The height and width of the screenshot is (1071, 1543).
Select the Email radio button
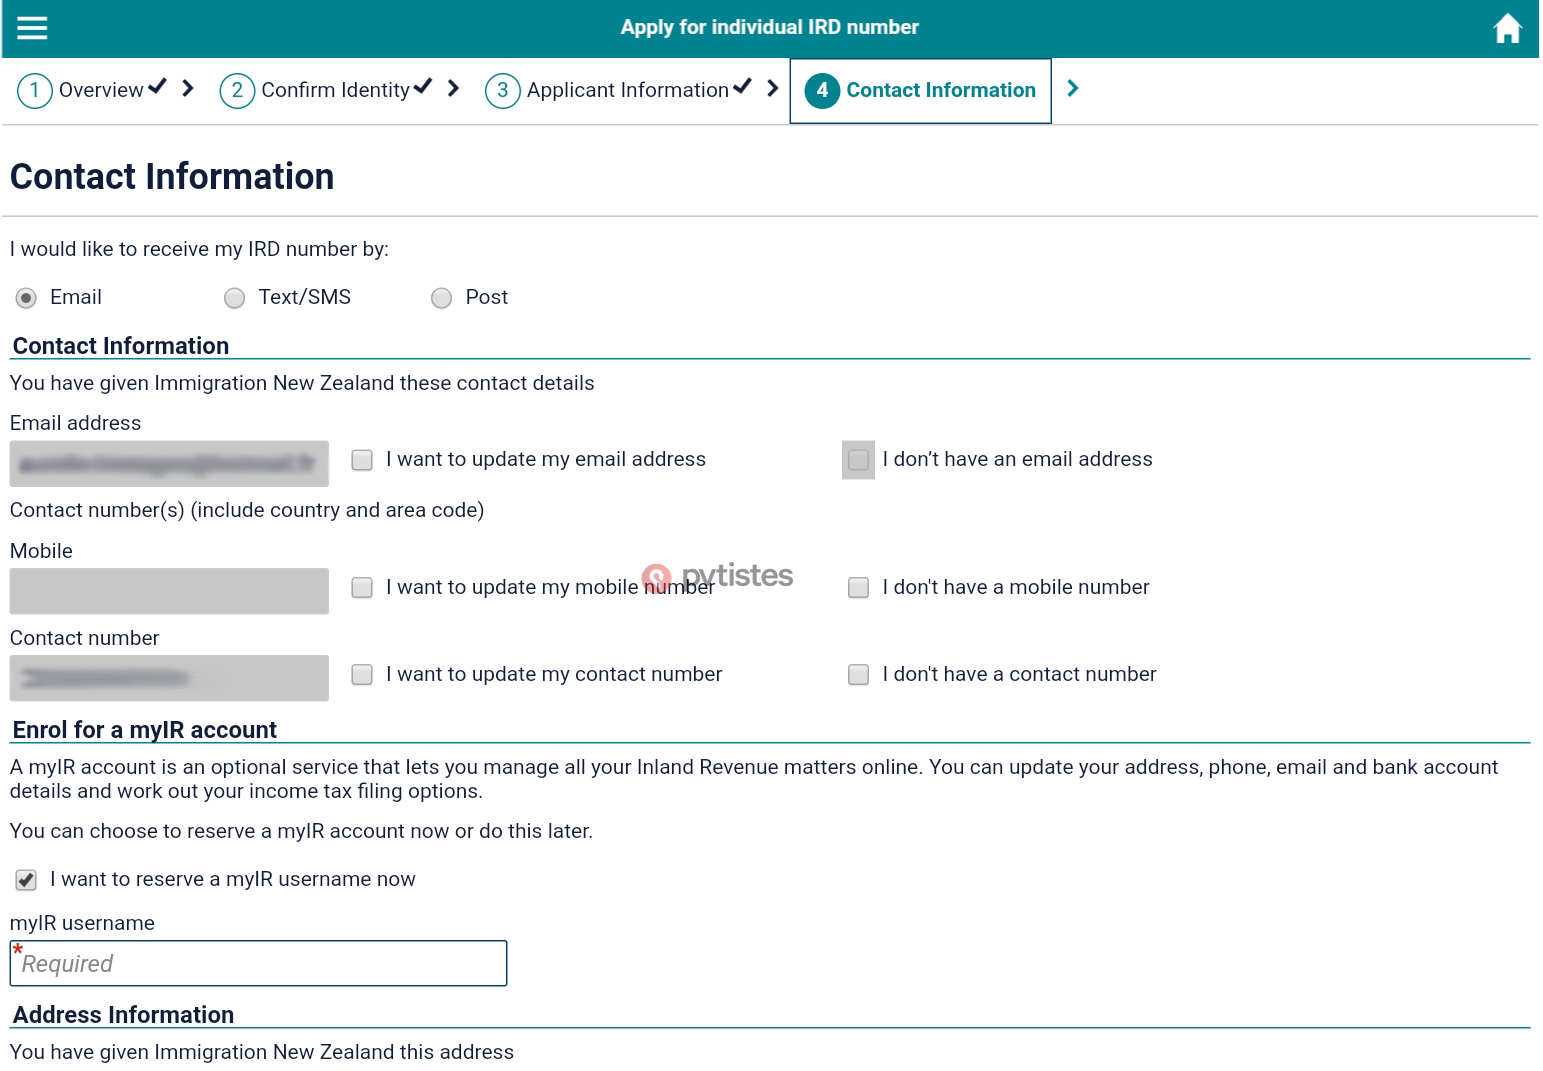point(26,298)
